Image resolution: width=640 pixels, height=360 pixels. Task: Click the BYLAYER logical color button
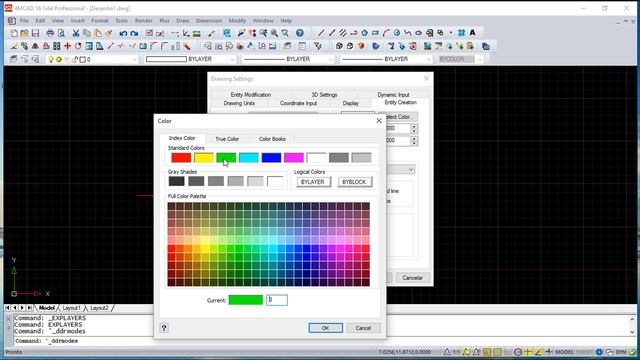(313, 182)
